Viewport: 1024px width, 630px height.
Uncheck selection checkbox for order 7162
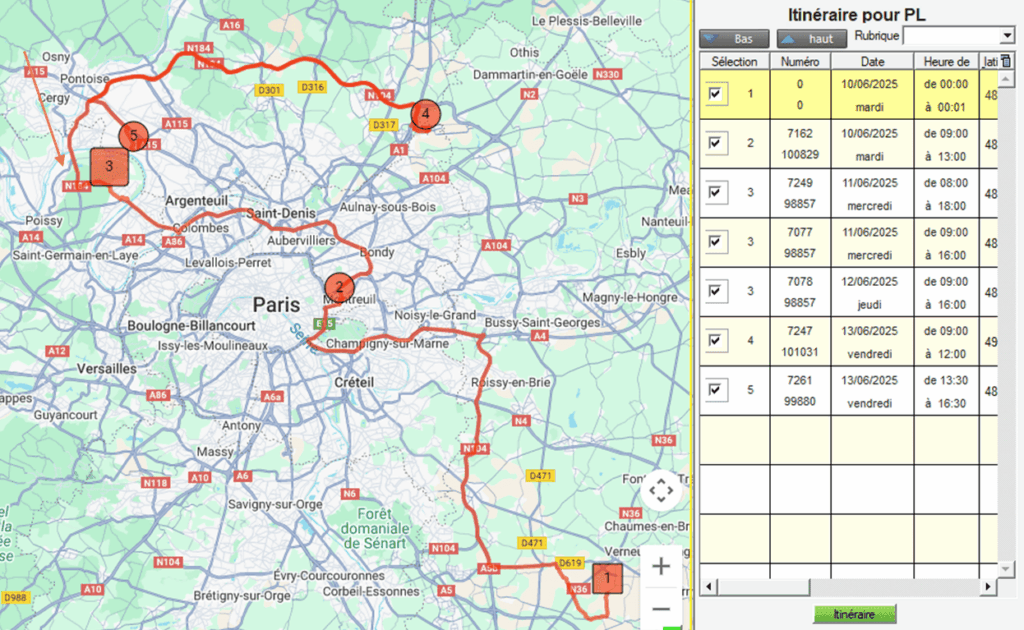coord(715,143)
